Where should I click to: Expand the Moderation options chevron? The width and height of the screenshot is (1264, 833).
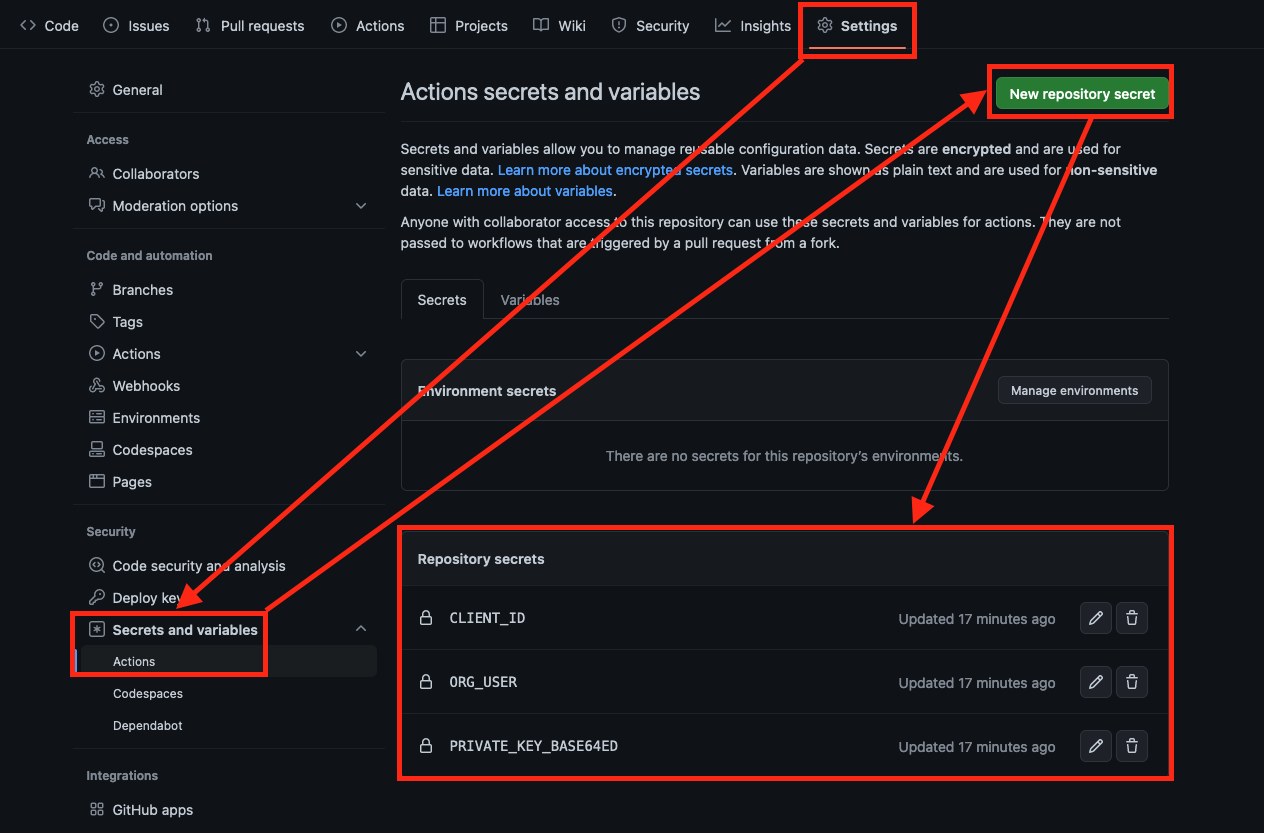(x=361, y=206)
